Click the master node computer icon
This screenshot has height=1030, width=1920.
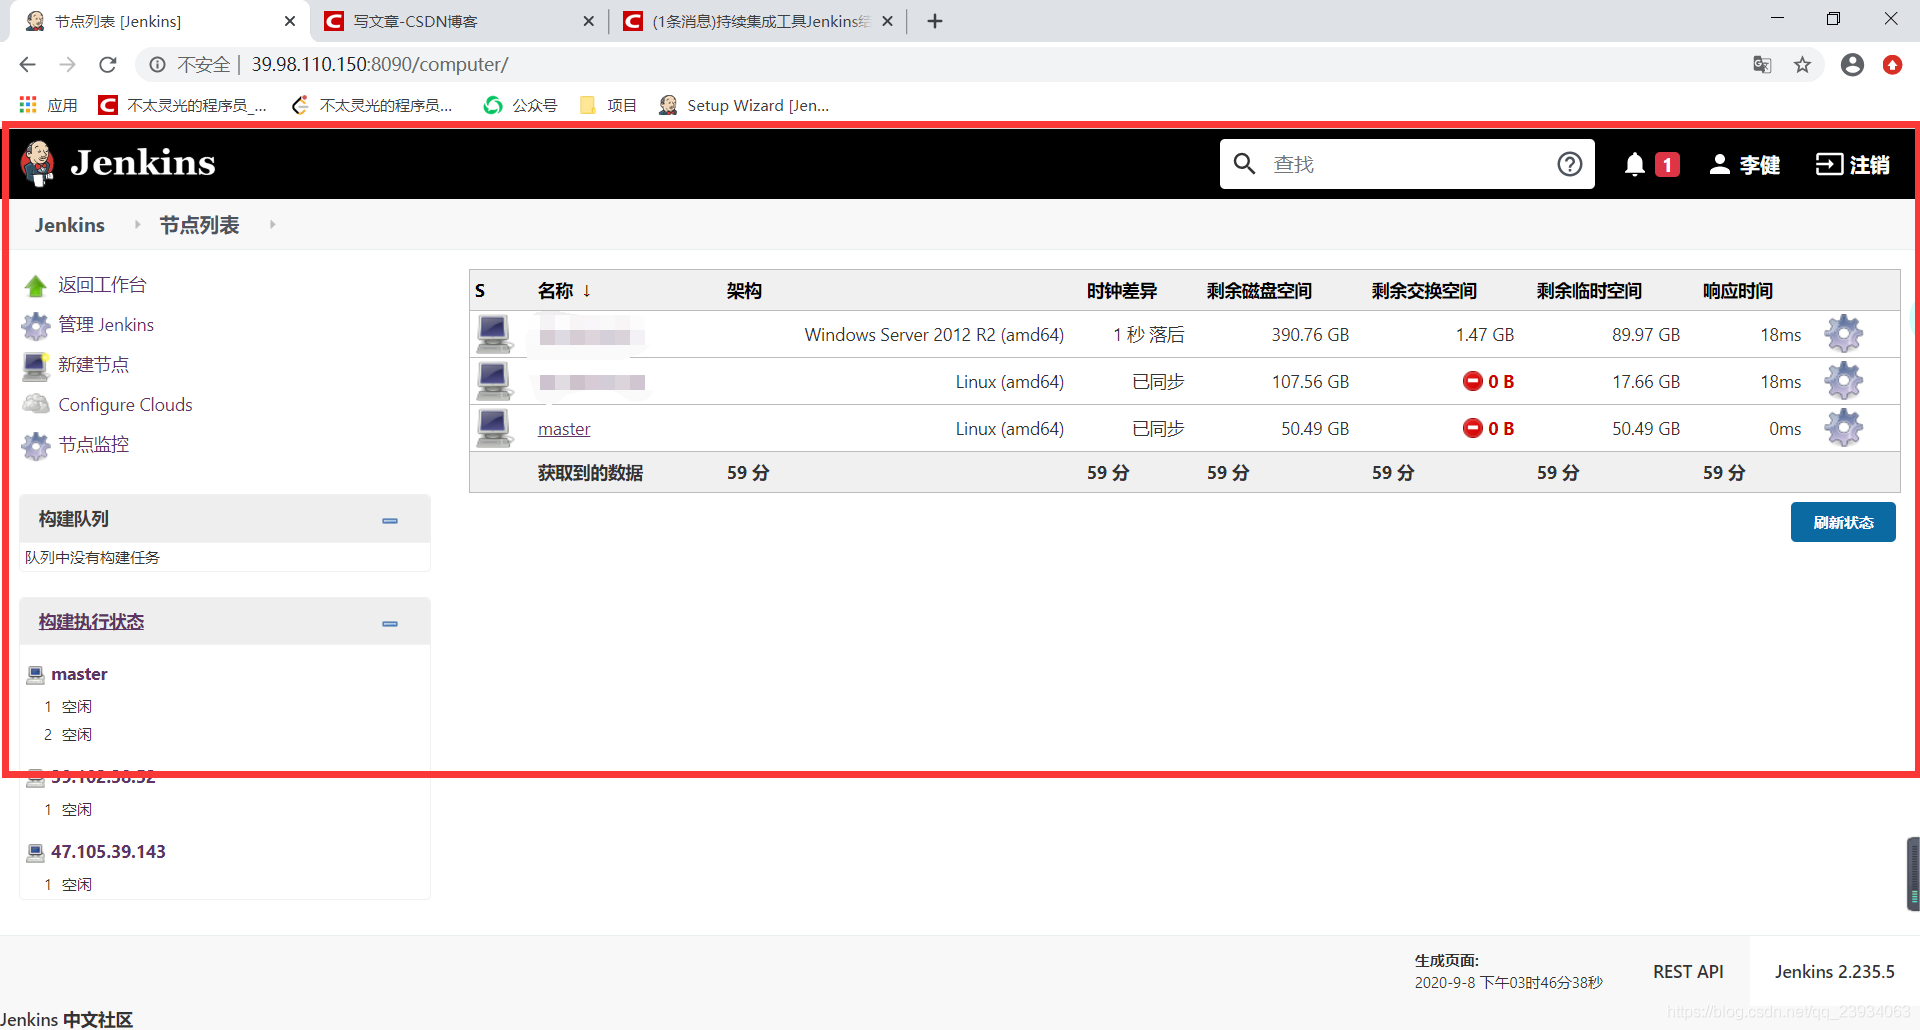tap(494, 428)
